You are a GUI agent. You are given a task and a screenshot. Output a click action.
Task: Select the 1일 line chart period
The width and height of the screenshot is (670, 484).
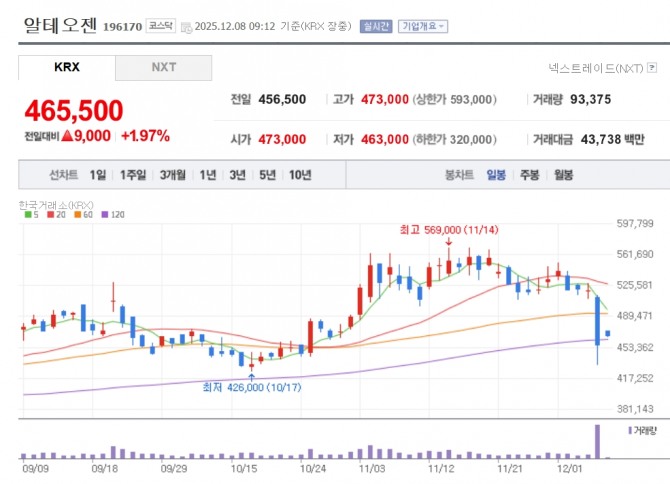(x=98, y=175)
